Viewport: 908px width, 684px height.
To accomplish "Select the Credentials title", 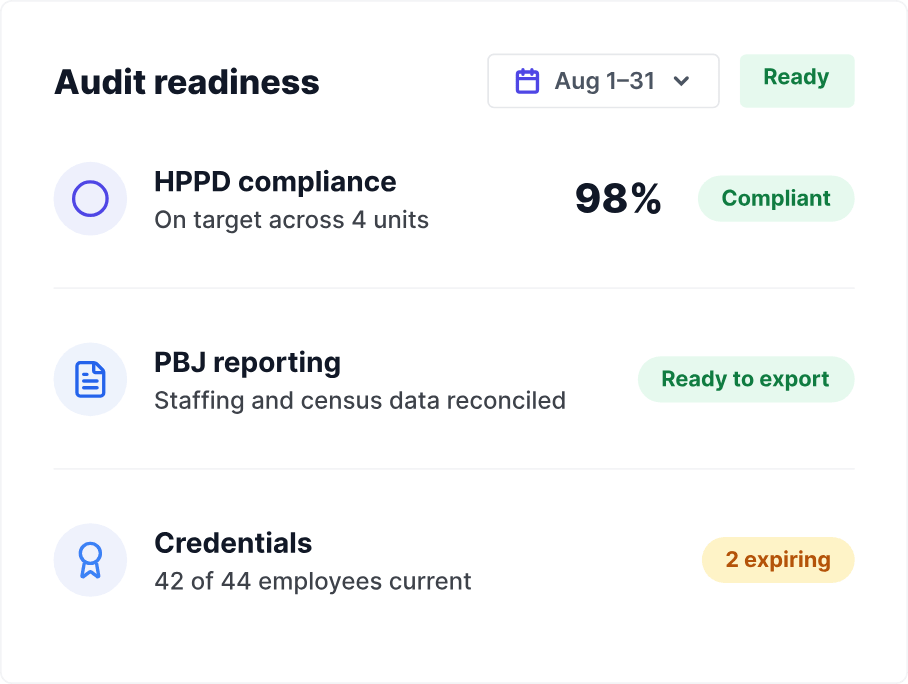I will [233, 543].
